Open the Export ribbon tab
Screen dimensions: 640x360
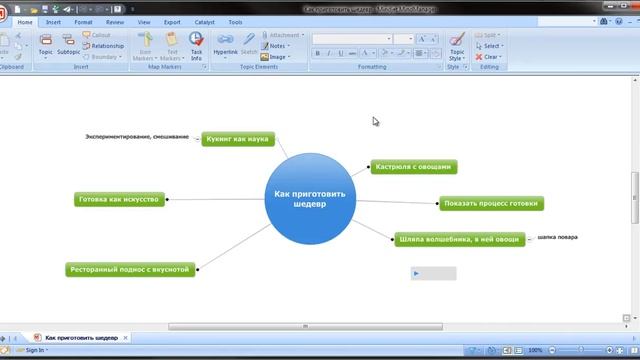[x=172, y=22]
